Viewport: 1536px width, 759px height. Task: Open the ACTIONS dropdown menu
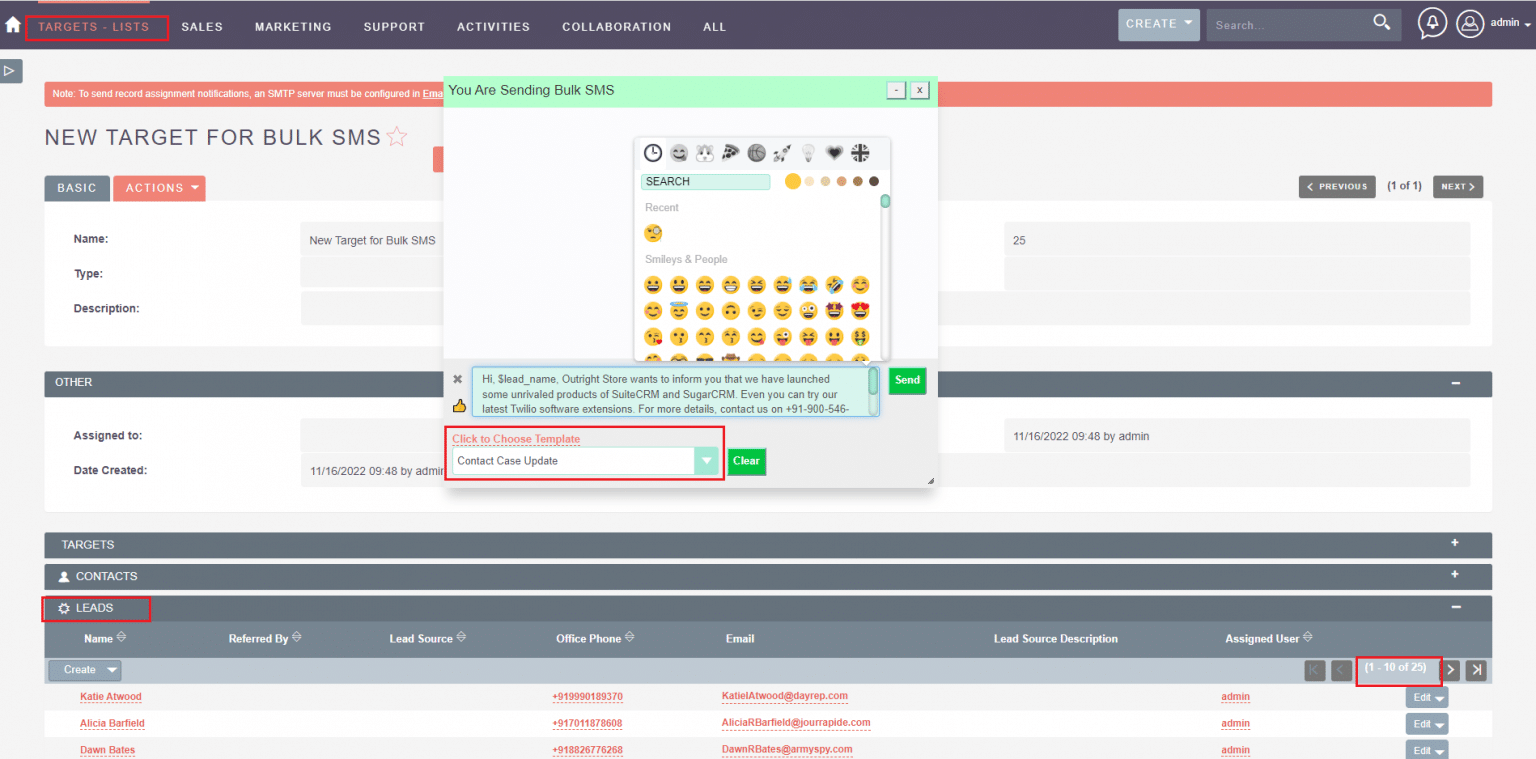tap(159, 188)
